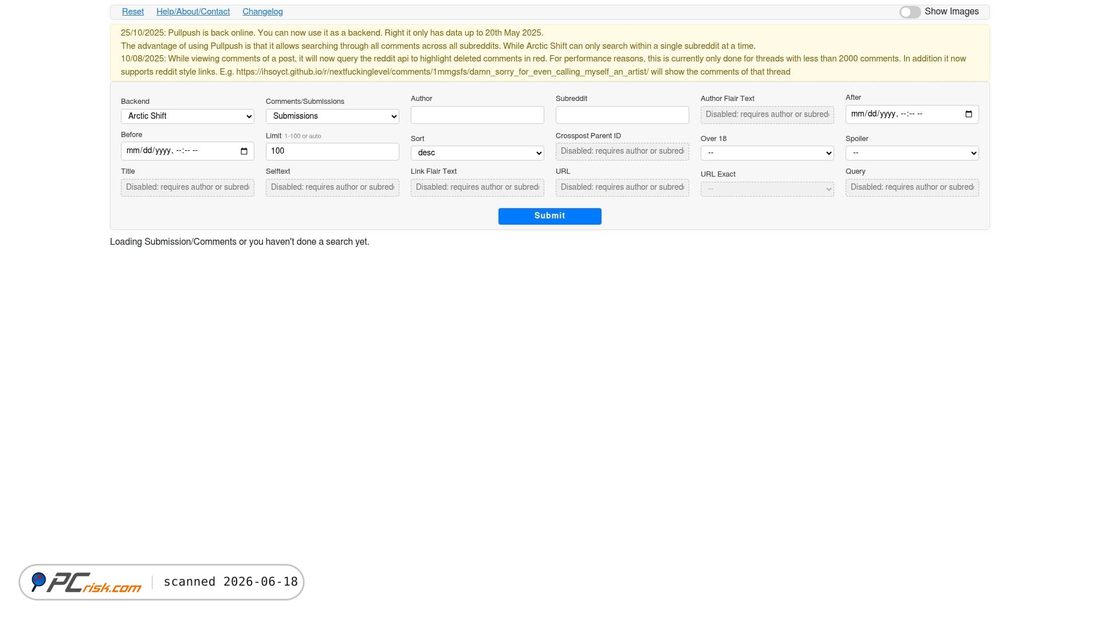Screen dimensions: 1100x619
Task: Click the example github.io reddit-style URL text
Action: pos(442,72)
